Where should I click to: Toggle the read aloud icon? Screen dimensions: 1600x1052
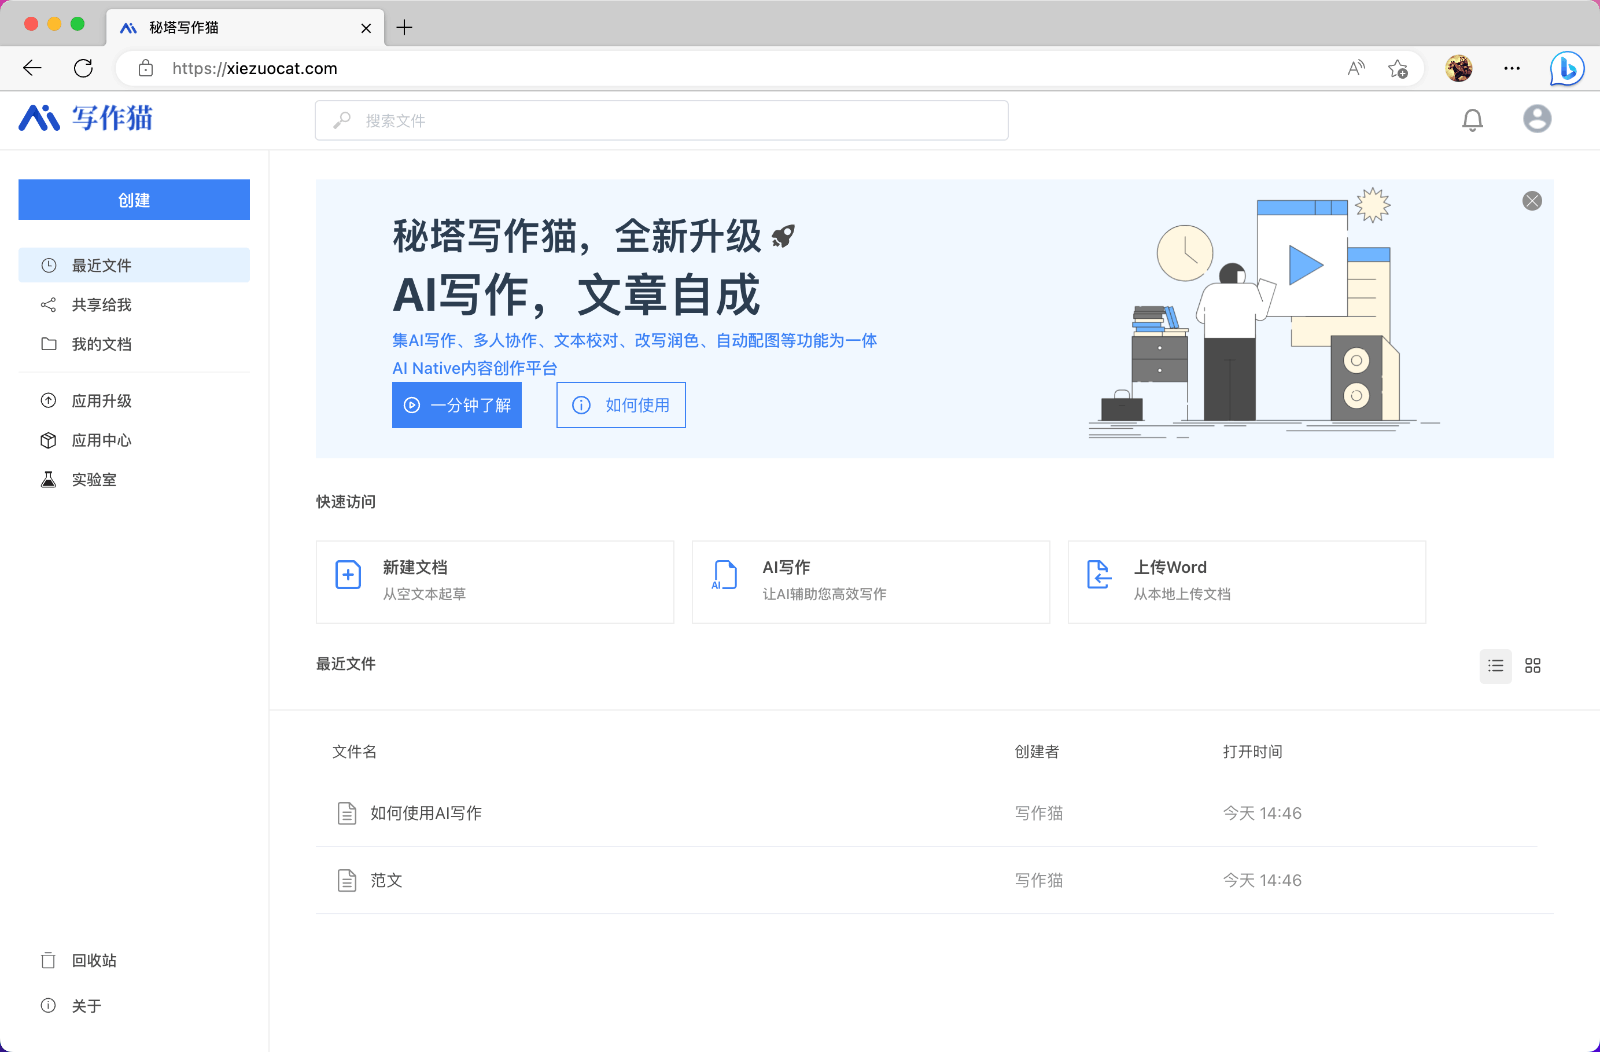[x=1356, y=68]
